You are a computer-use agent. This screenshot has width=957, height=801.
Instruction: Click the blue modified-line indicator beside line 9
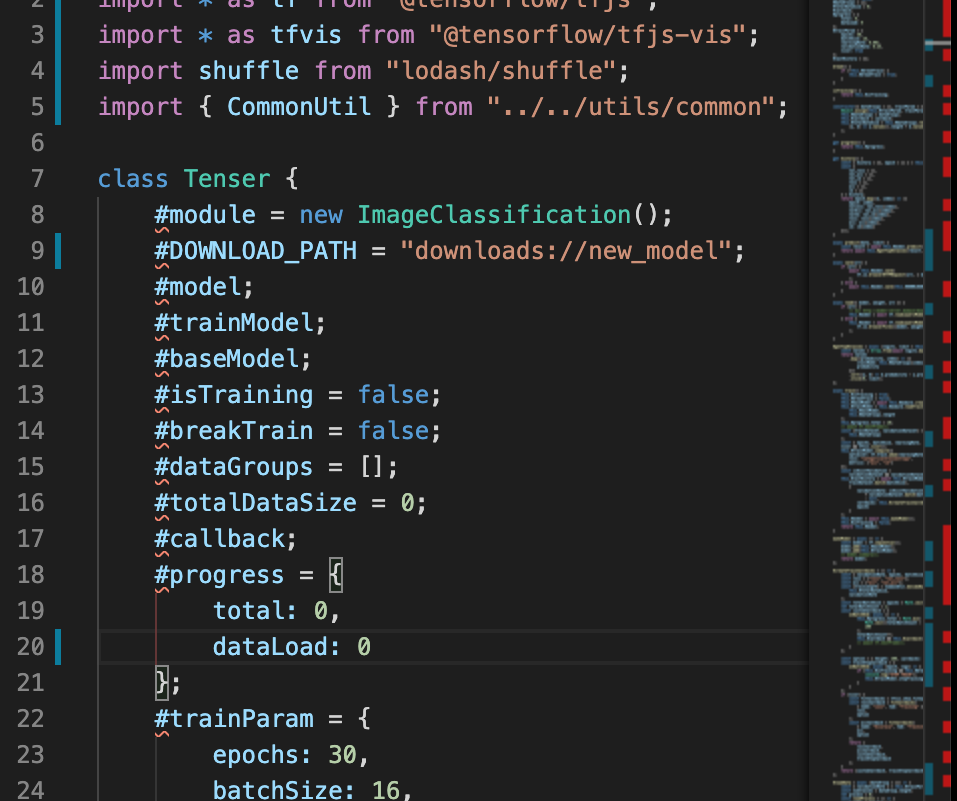[58, 250]
